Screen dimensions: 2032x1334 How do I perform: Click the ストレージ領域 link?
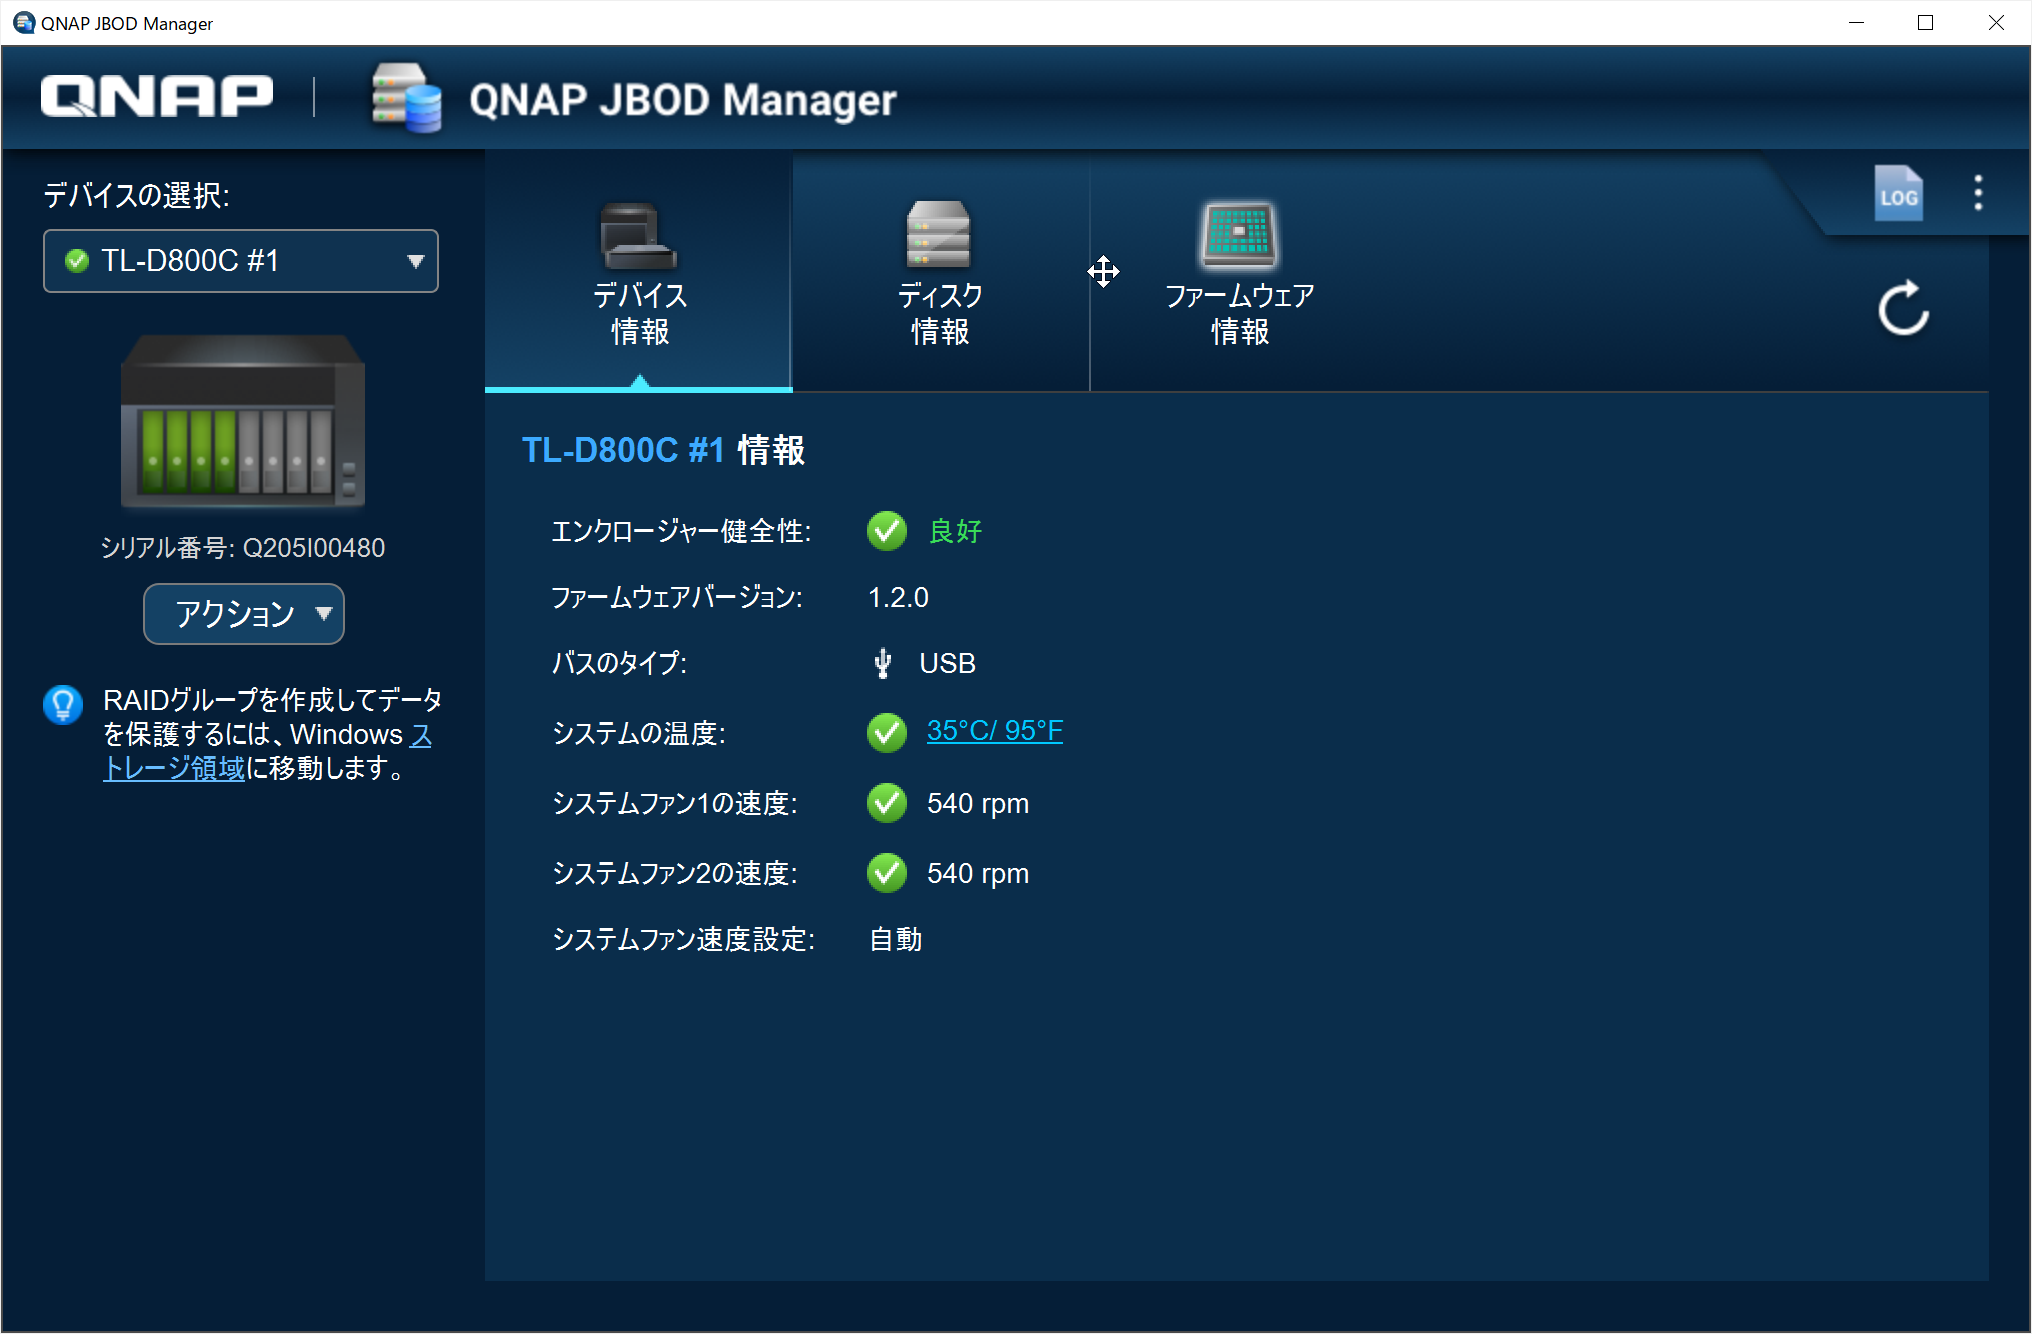pos(173,770)
